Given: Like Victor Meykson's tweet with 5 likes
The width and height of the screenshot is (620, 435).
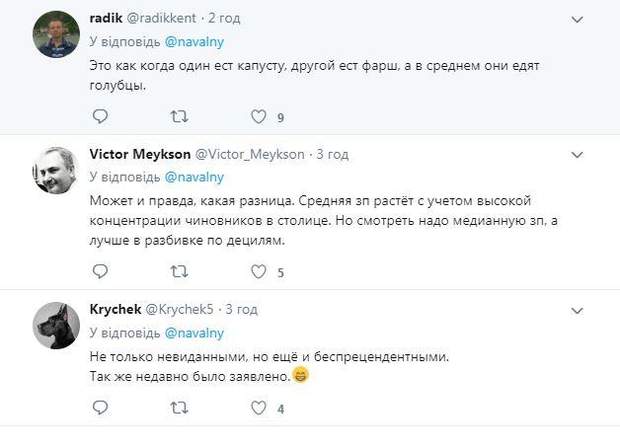Looking at the screenshot, I should click(x=259, y=271).
